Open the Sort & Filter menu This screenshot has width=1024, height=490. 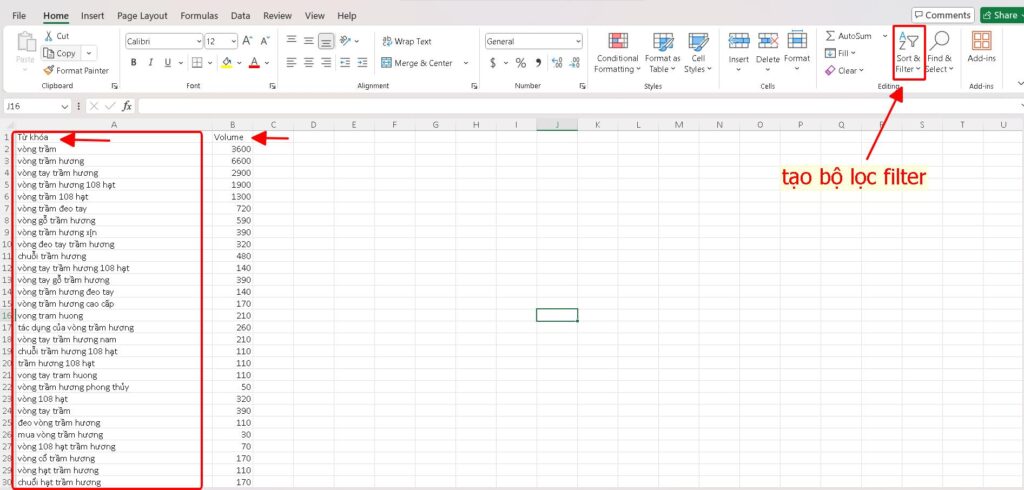point(907,53)
